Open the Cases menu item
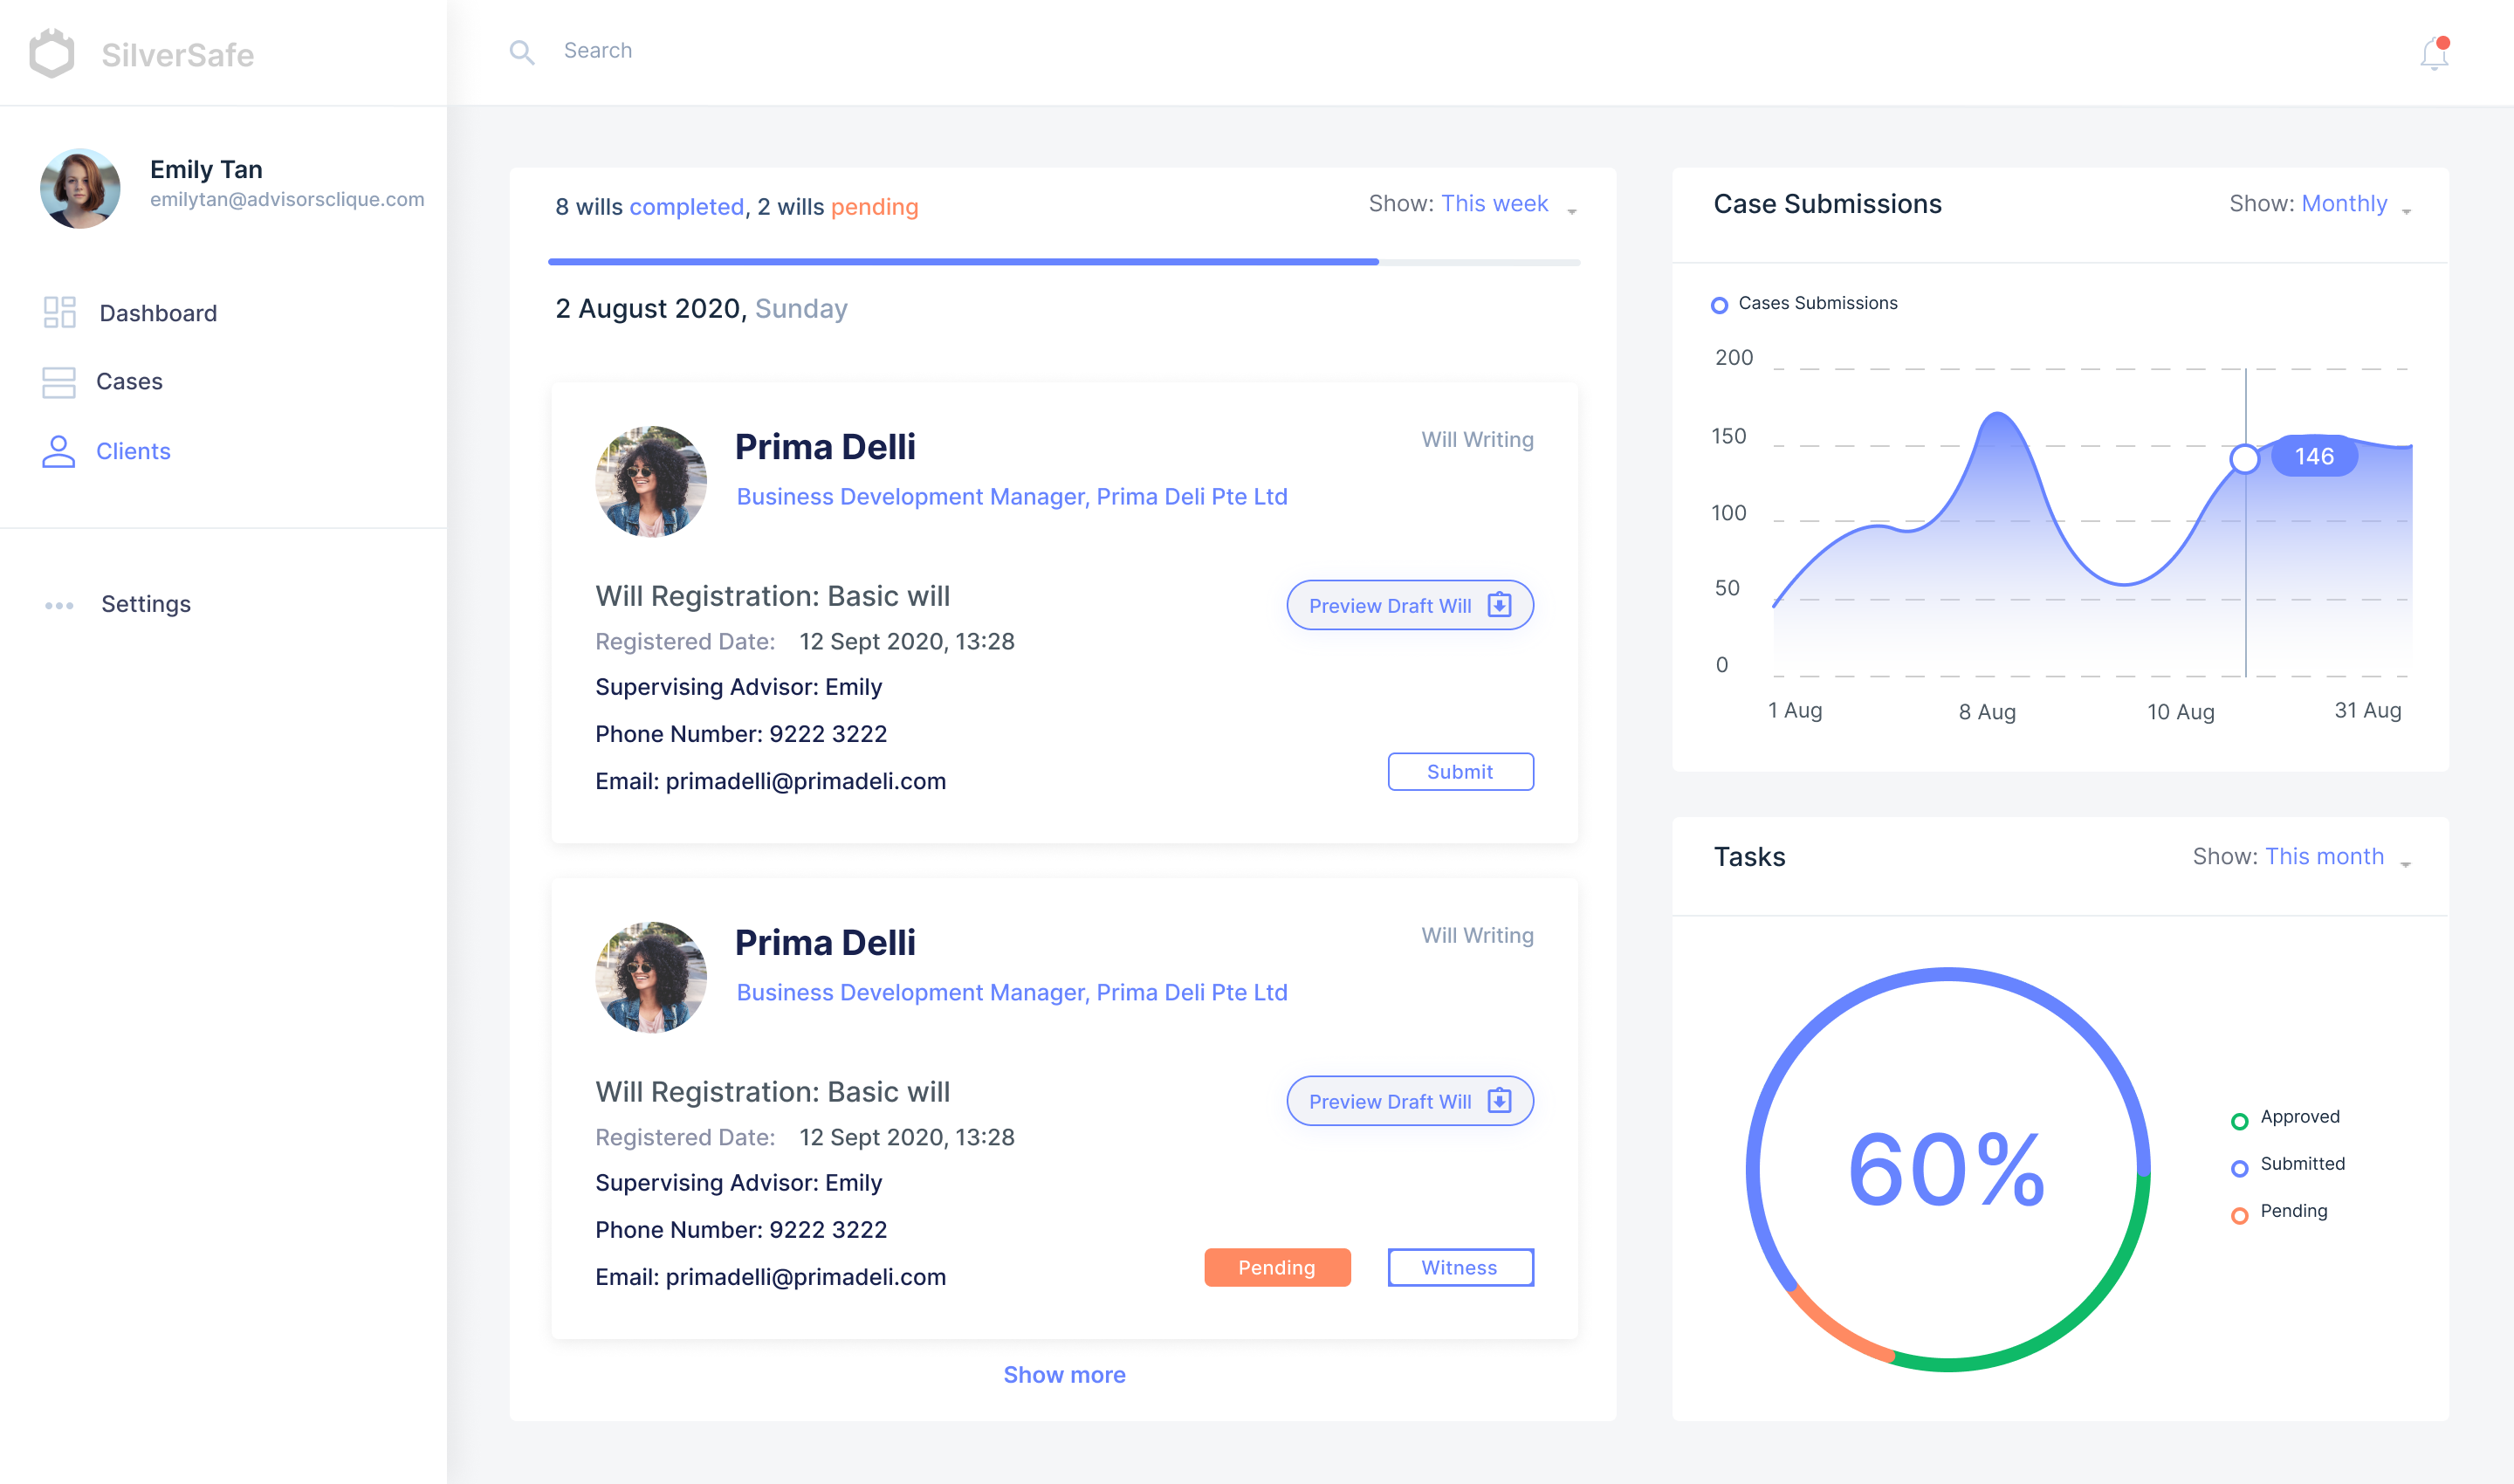Image resolution: width=2514 pixels, height=1484 pixels. 129,382
